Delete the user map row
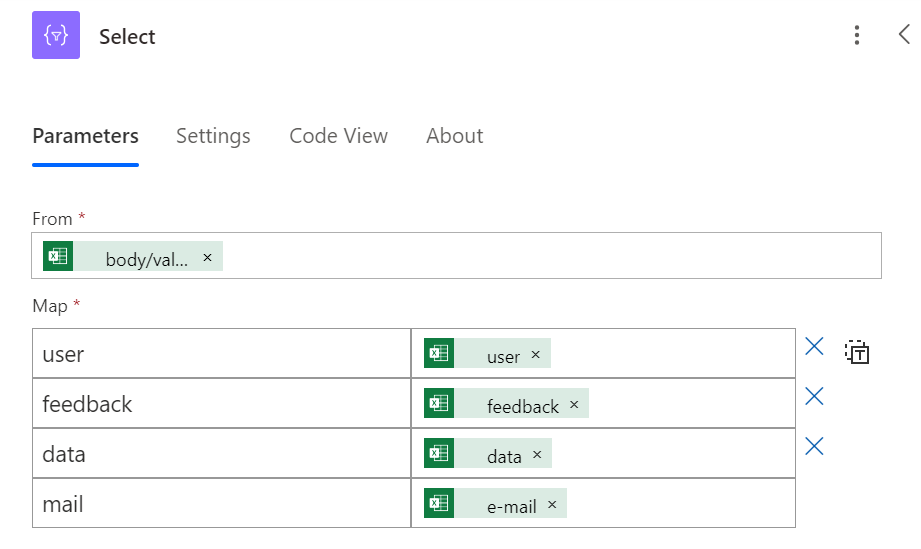This screenshot has height=549, width=921. [814, 347]
